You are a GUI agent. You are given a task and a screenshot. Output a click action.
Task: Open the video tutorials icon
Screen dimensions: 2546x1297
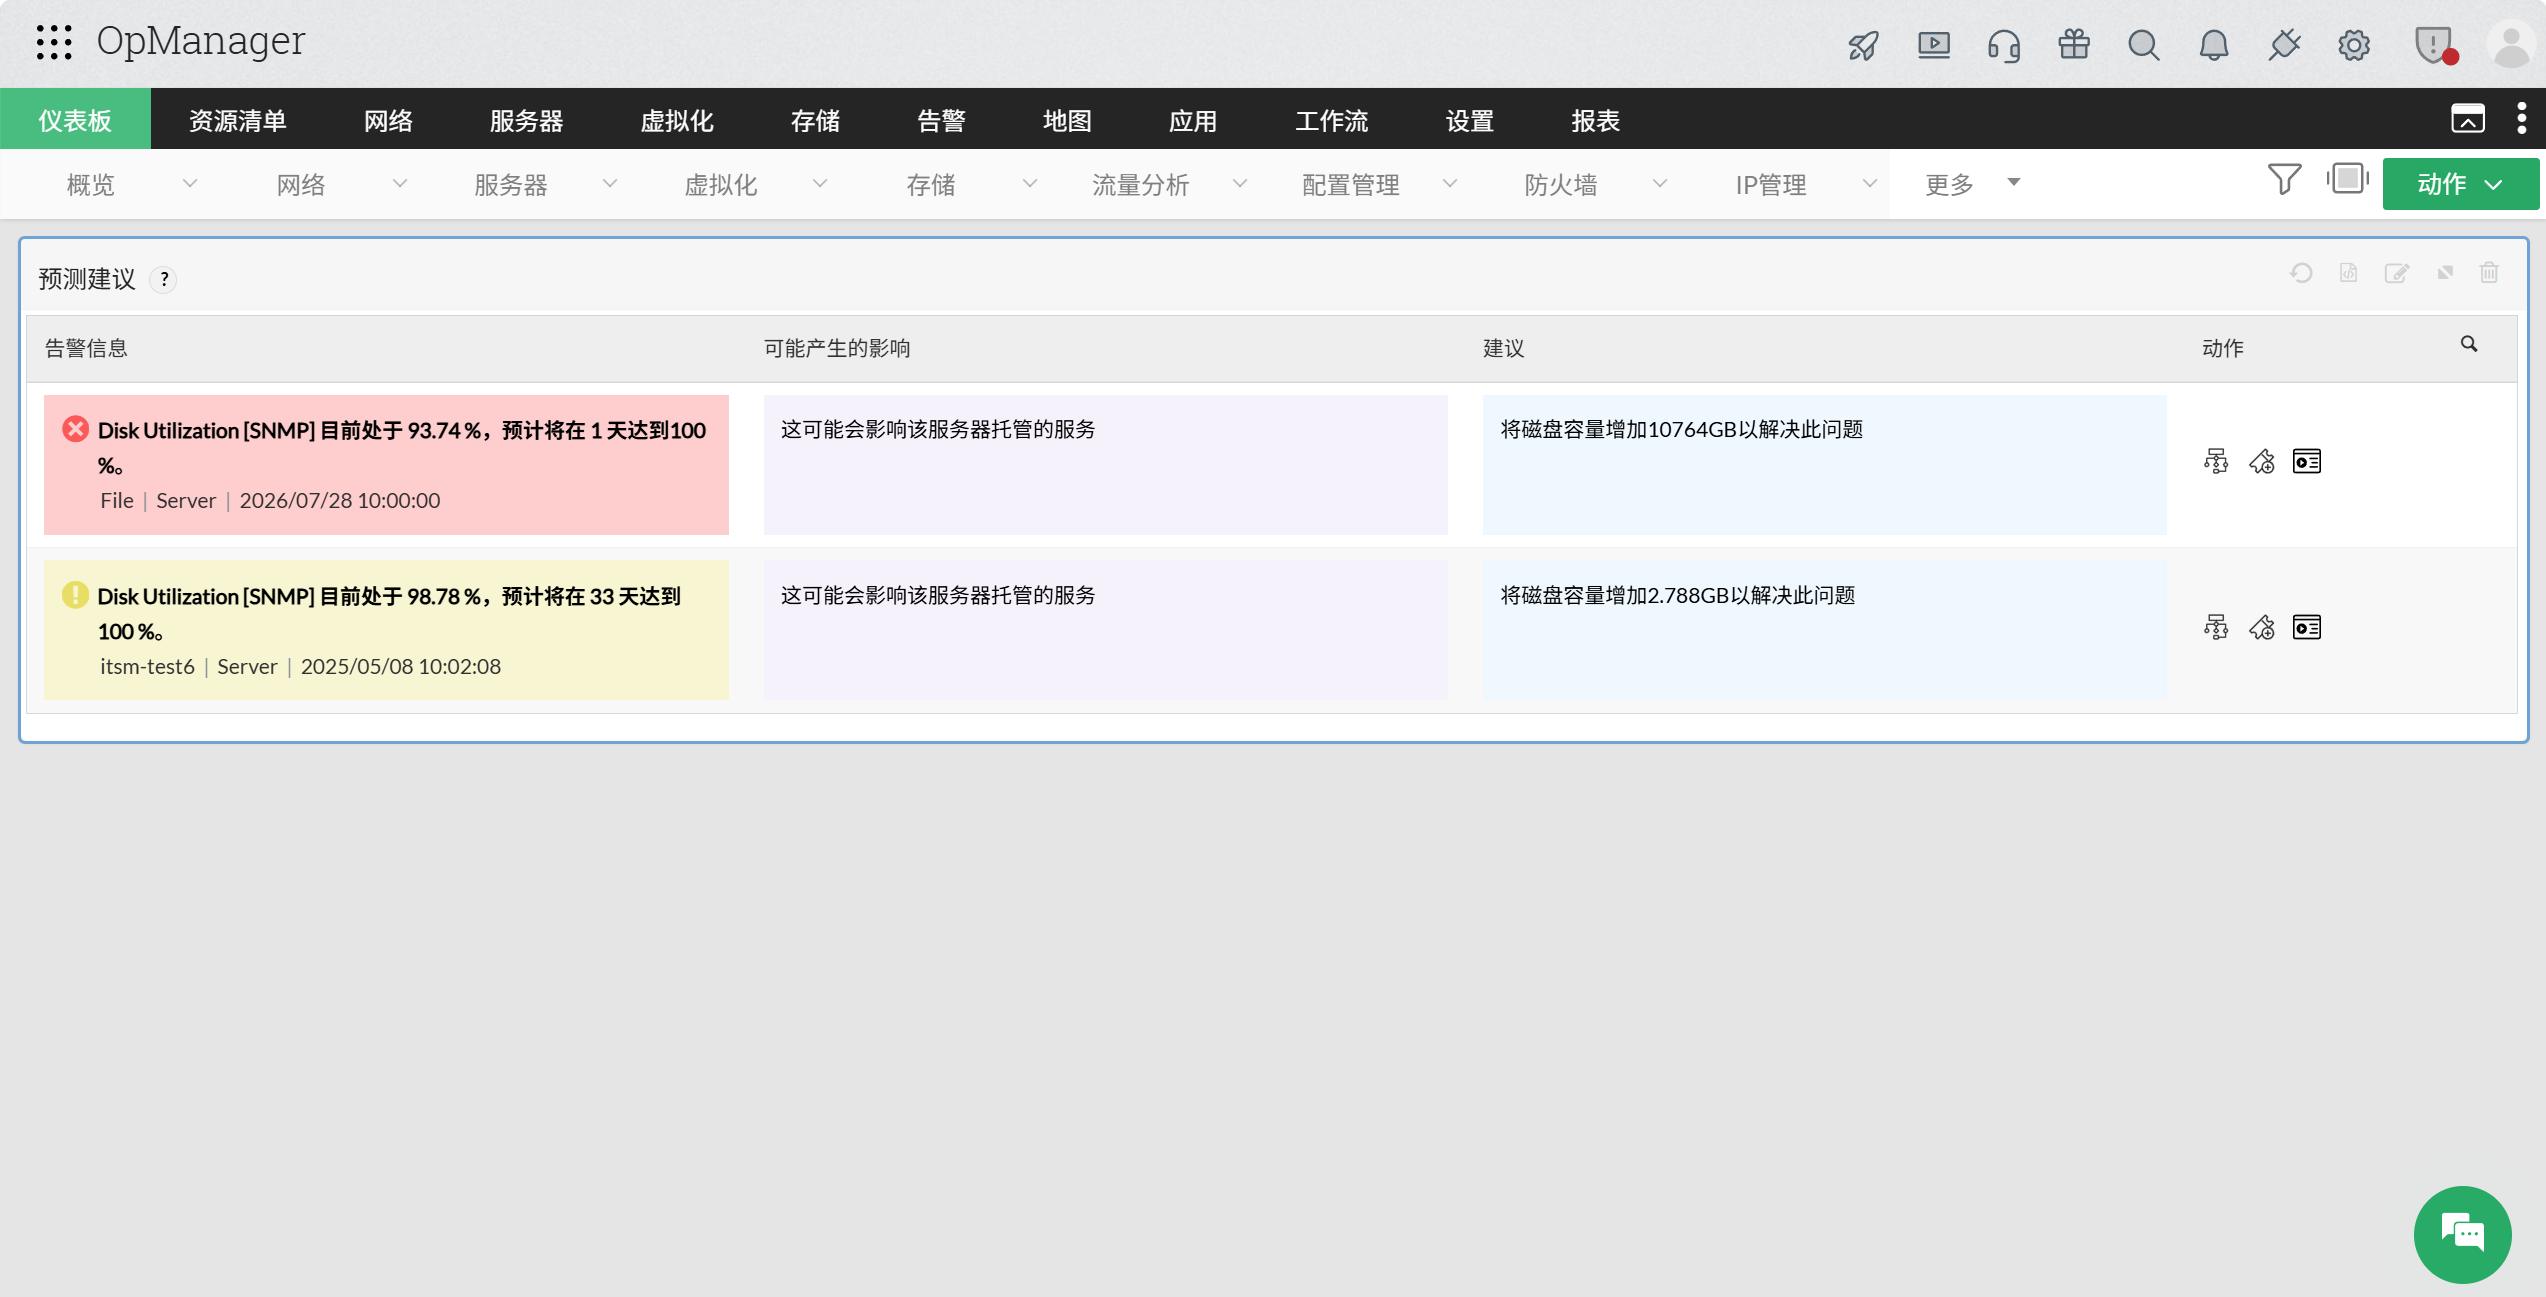[x=1933, y=45]
